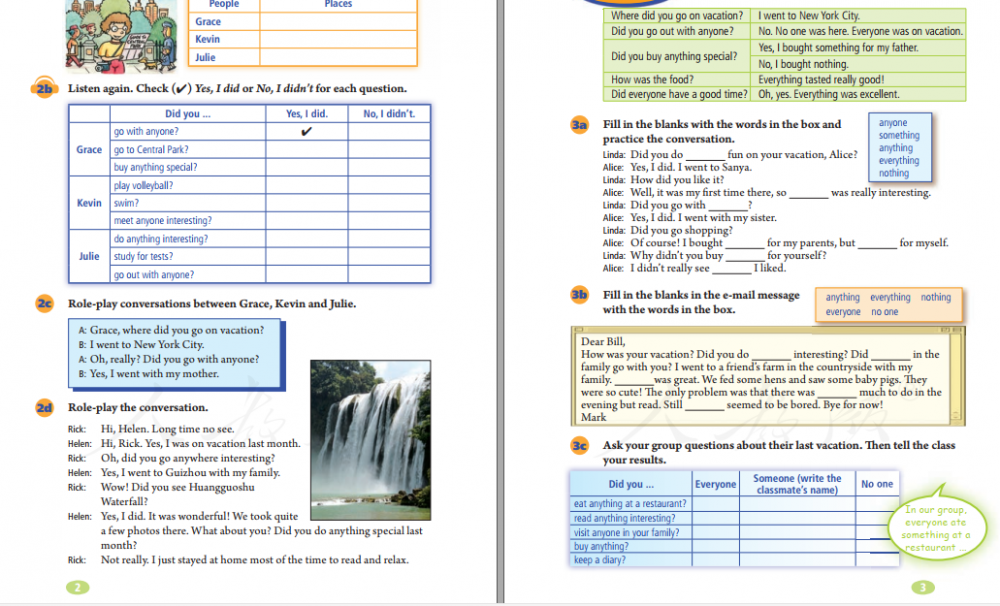Click 'Everything tasted really good!'
Viewport: 1000px width, 606px height.
click(x=821, y=80)
